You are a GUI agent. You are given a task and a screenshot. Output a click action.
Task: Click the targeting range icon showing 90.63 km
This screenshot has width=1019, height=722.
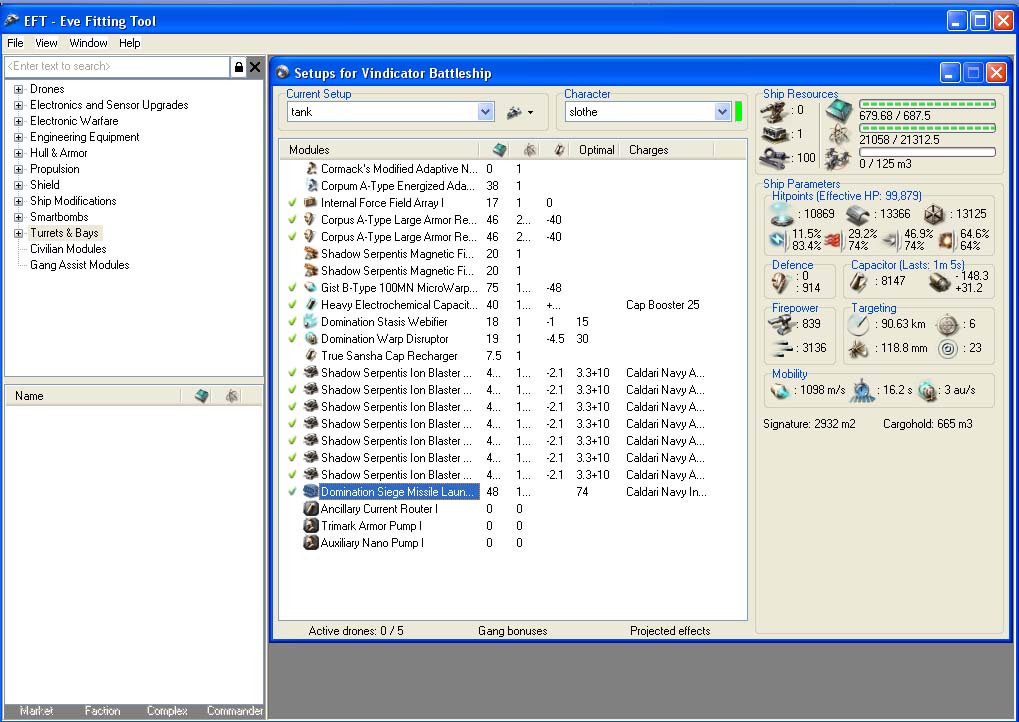tap(858, 324)
